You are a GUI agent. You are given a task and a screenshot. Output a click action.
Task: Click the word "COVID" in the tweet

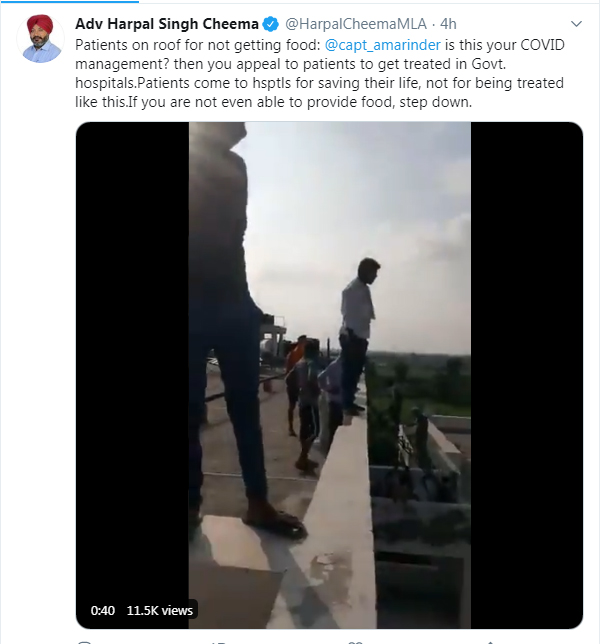[542, 46]
